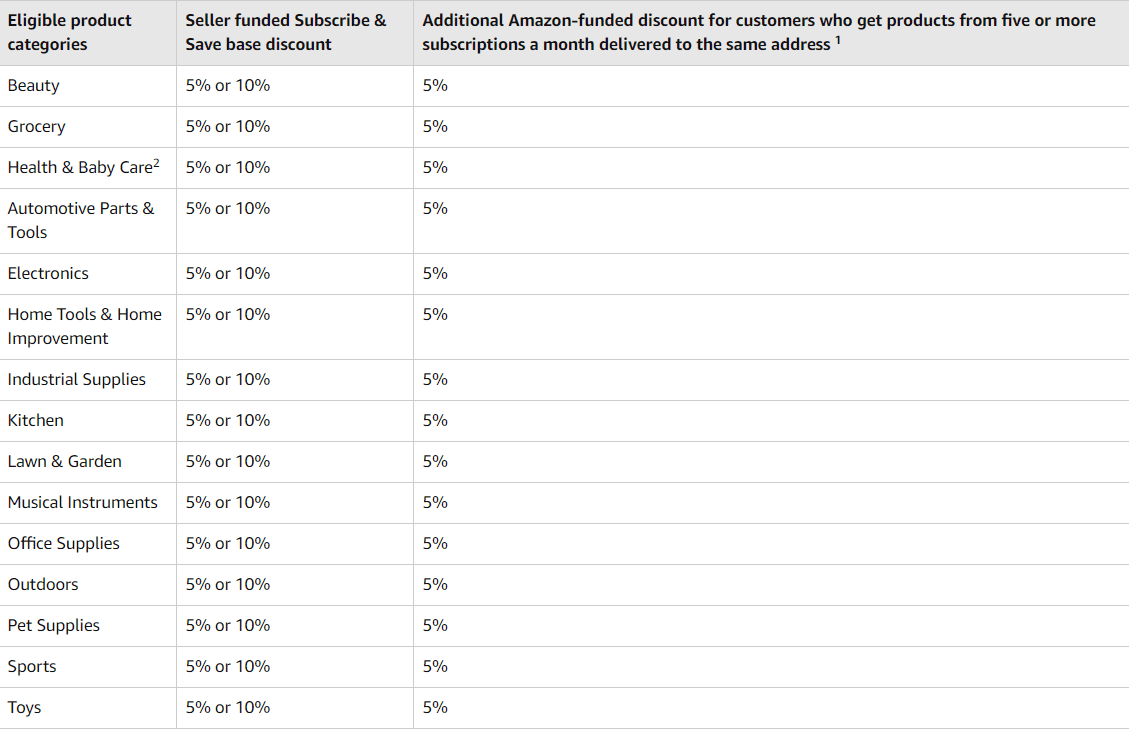Select the Pet Supplies row label
Screen dimensions: 1129x731
point(54,626)
